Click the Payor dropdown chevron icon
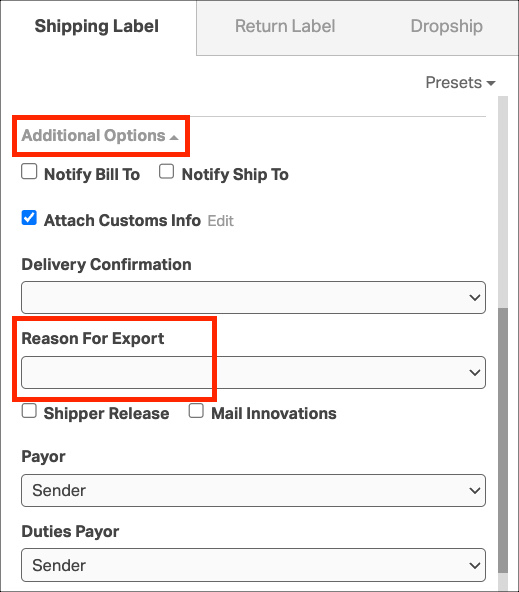 pos(474,490)
